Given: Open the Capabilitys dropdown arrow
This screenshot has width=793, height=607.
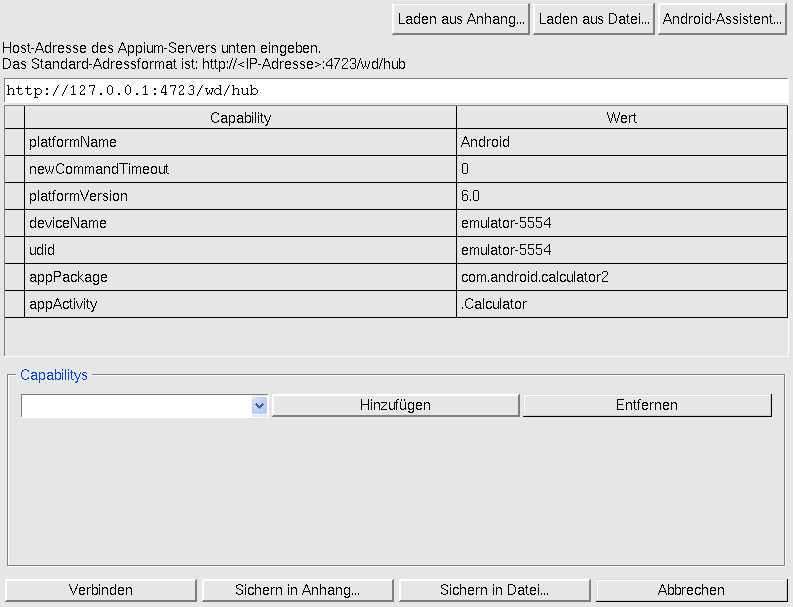Looking at the screenshot, I should [259, 405].
